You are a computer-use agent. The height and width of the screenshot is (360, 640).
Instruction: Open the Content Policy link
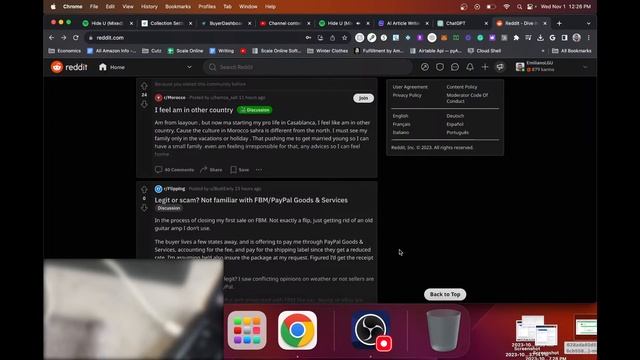(462, 87)
